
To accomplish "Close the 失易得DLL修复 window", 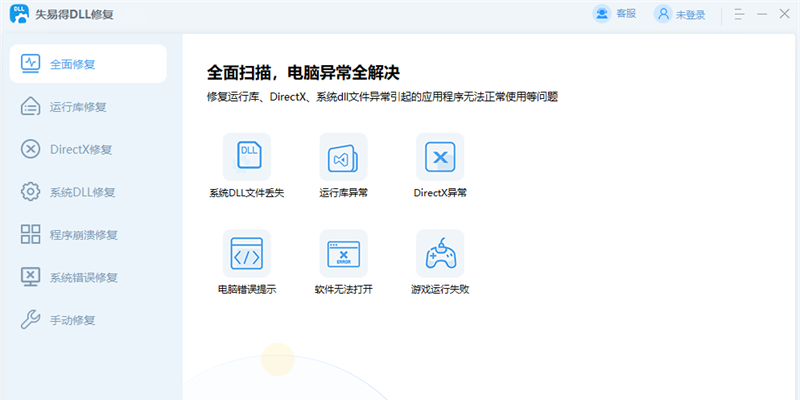I will click(x=784, y=14).
